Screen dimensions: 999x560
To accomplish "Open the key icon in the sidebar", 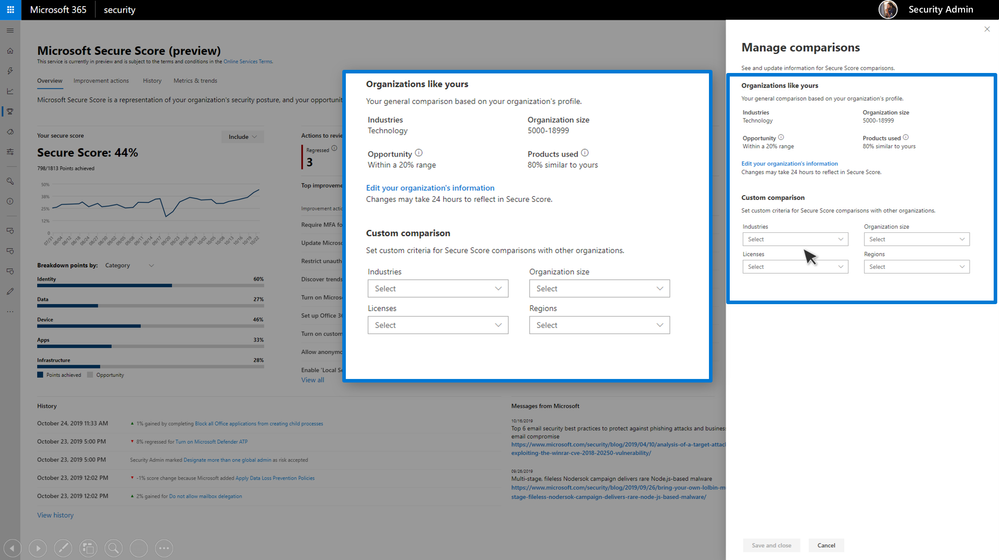I will (10, 181).
